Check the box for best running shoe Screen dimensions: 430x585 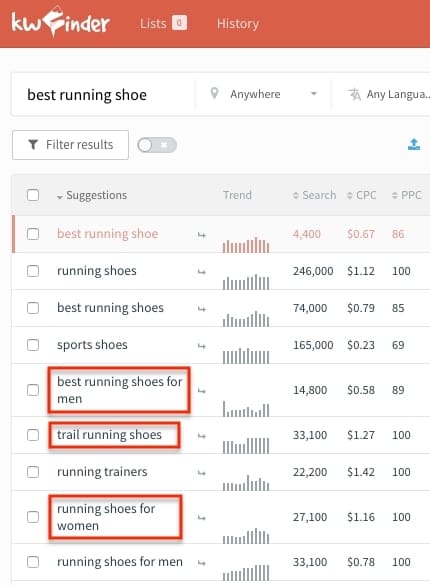click(x=33, y=234)
